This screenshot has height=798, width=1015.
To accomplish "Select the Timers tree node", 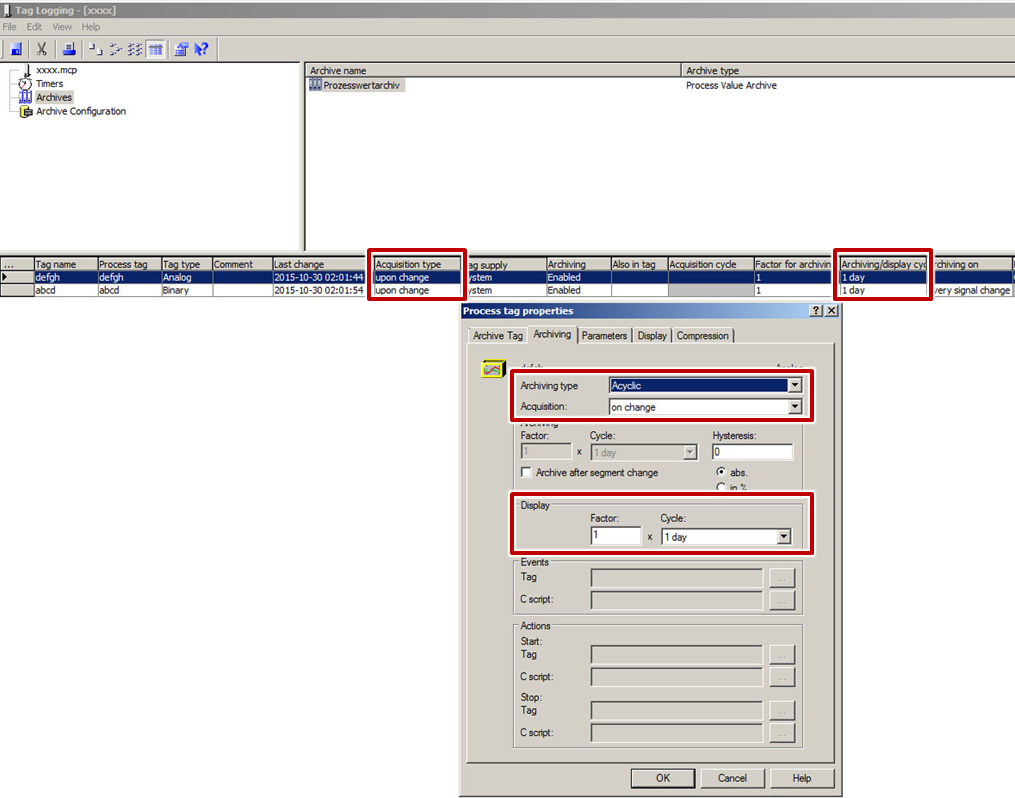I will 49,83.
